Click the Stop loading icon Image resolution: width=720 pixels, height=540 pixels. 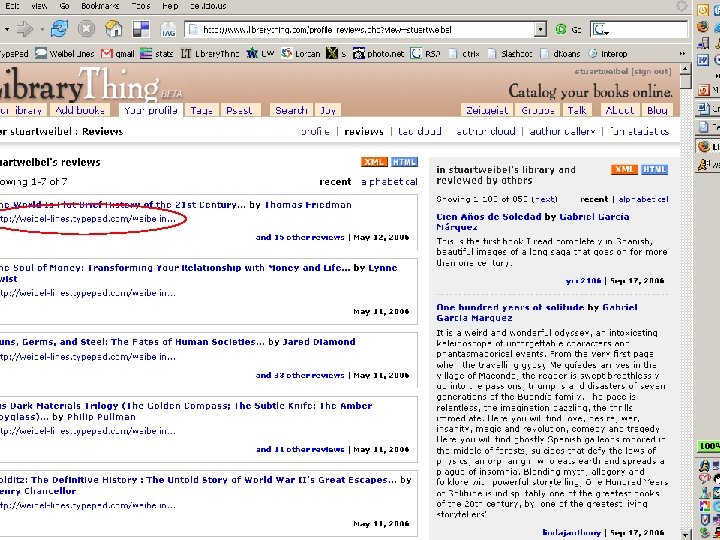[86, 29]
